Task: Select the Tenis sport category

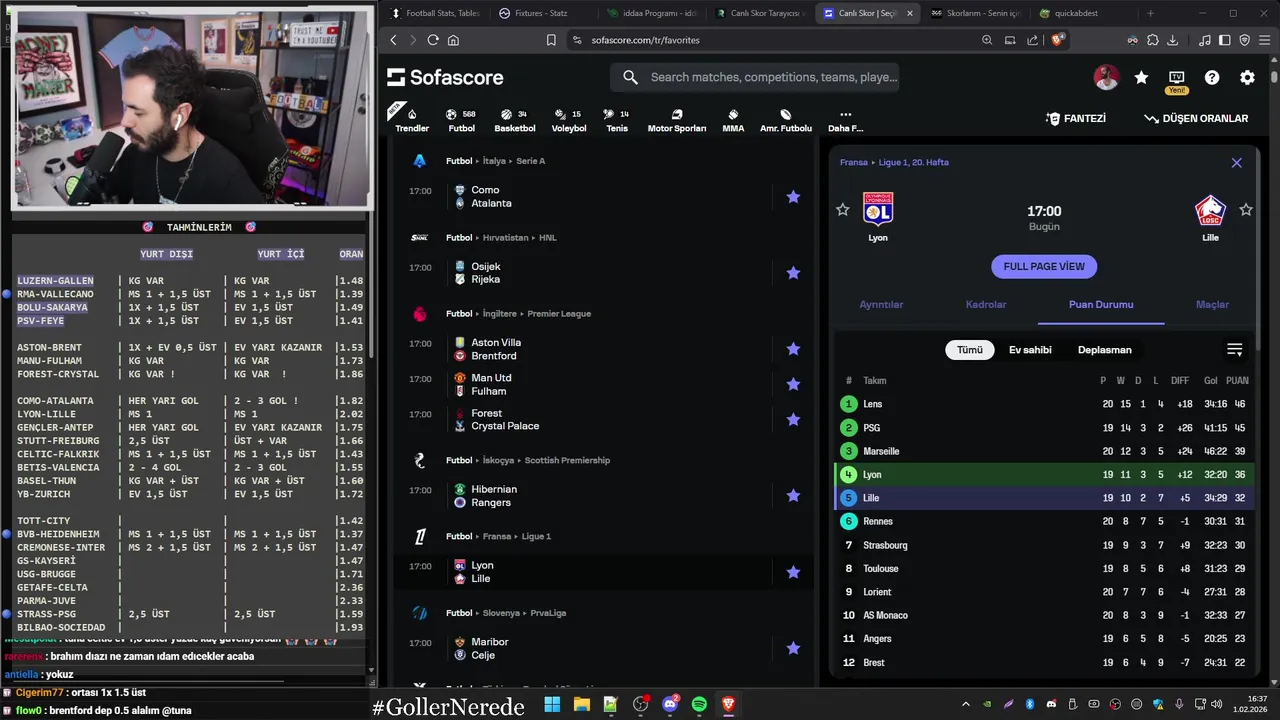Action: tap(617, 120)
